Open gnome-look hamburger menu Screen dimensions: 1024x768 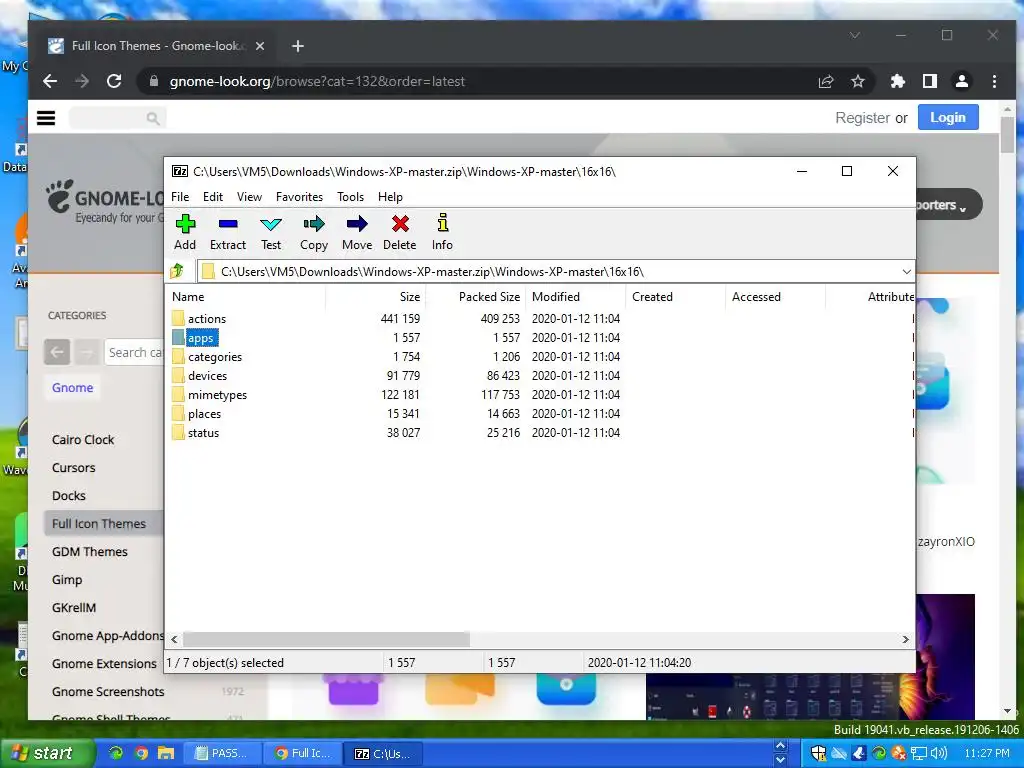pos(46,118)
